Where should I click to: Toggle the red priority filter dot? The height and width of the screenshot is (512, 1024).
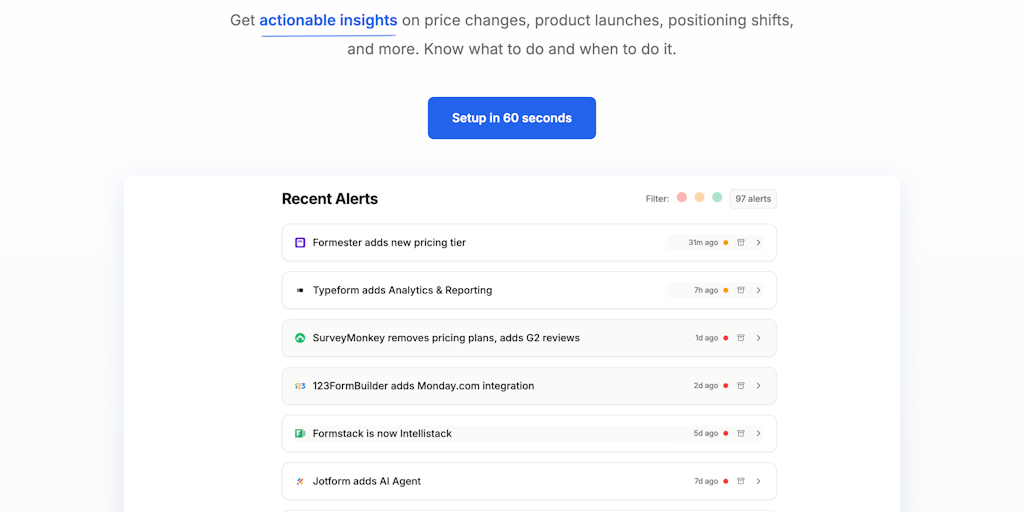(682, 197)
